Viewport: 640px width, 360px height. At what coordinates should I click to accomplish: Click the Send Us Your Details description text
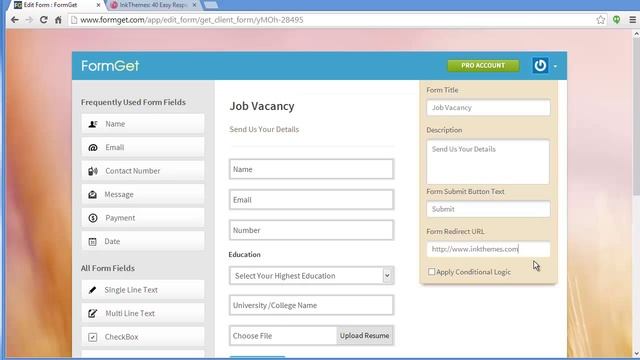pyautogui.click(x=264, y=129)
